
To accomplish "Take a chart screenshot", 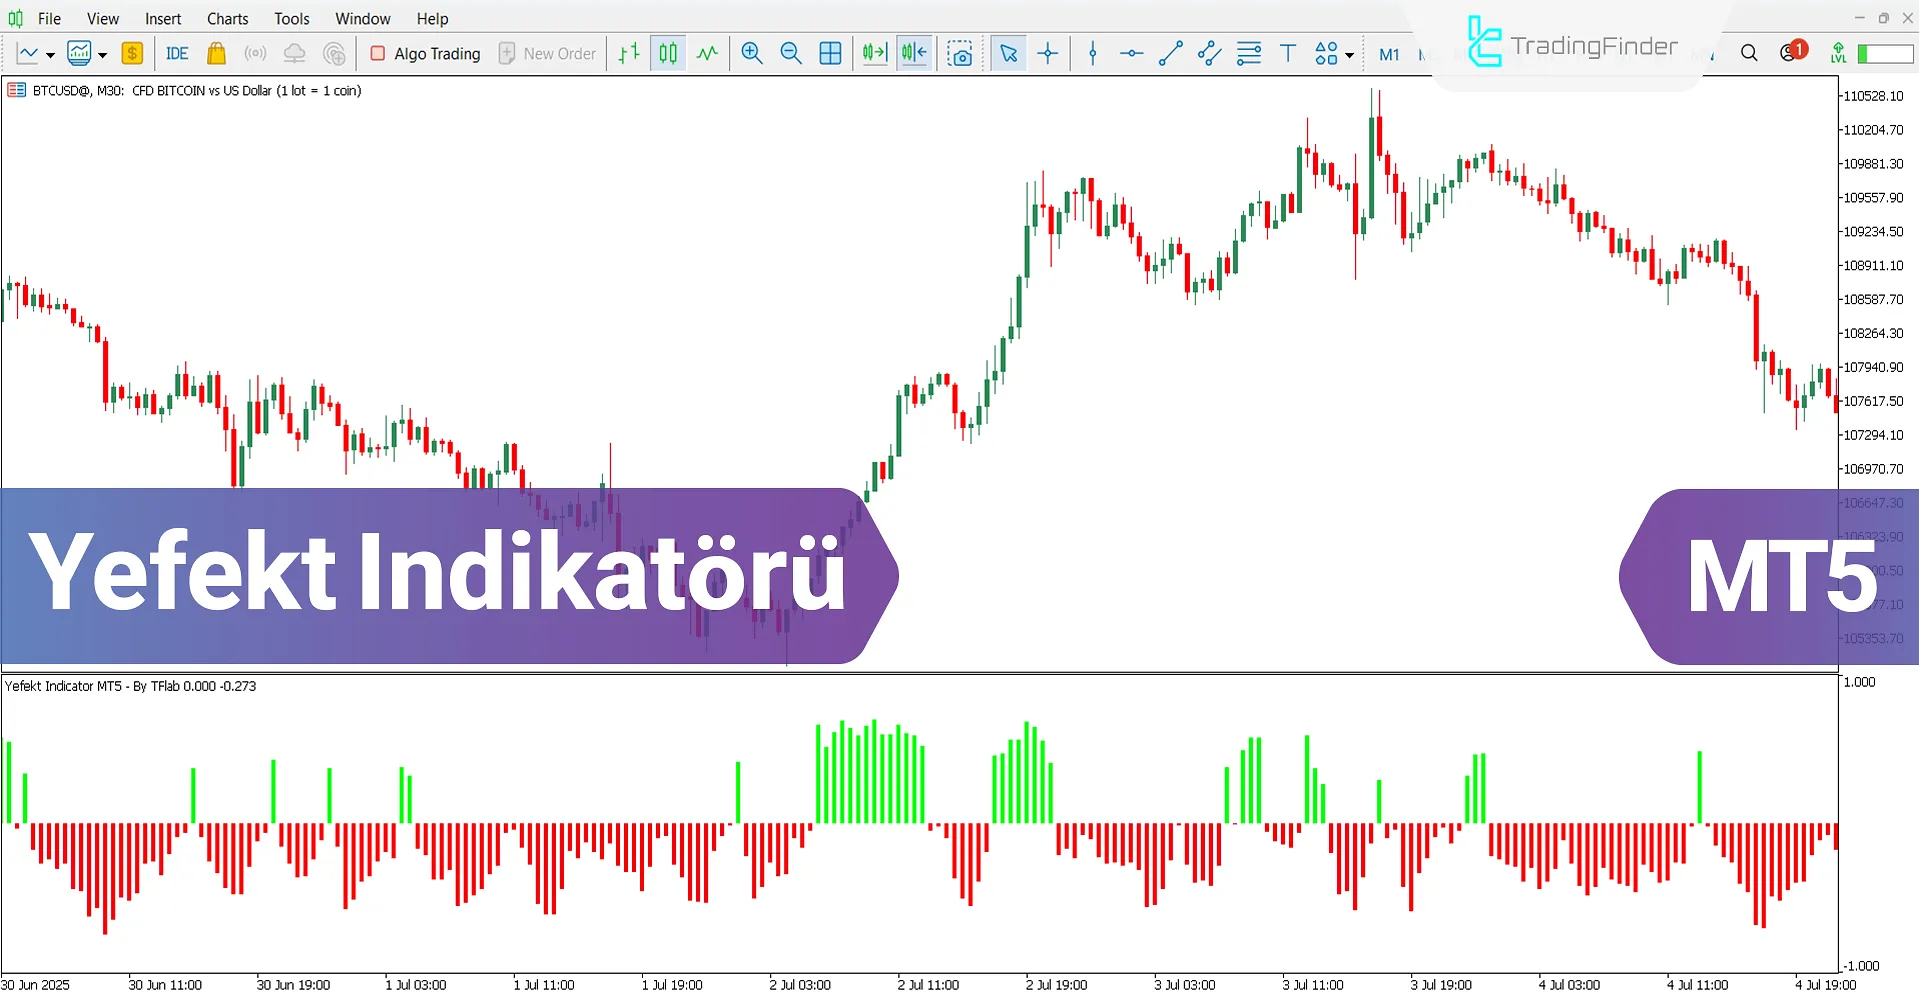I will point(961,53).
